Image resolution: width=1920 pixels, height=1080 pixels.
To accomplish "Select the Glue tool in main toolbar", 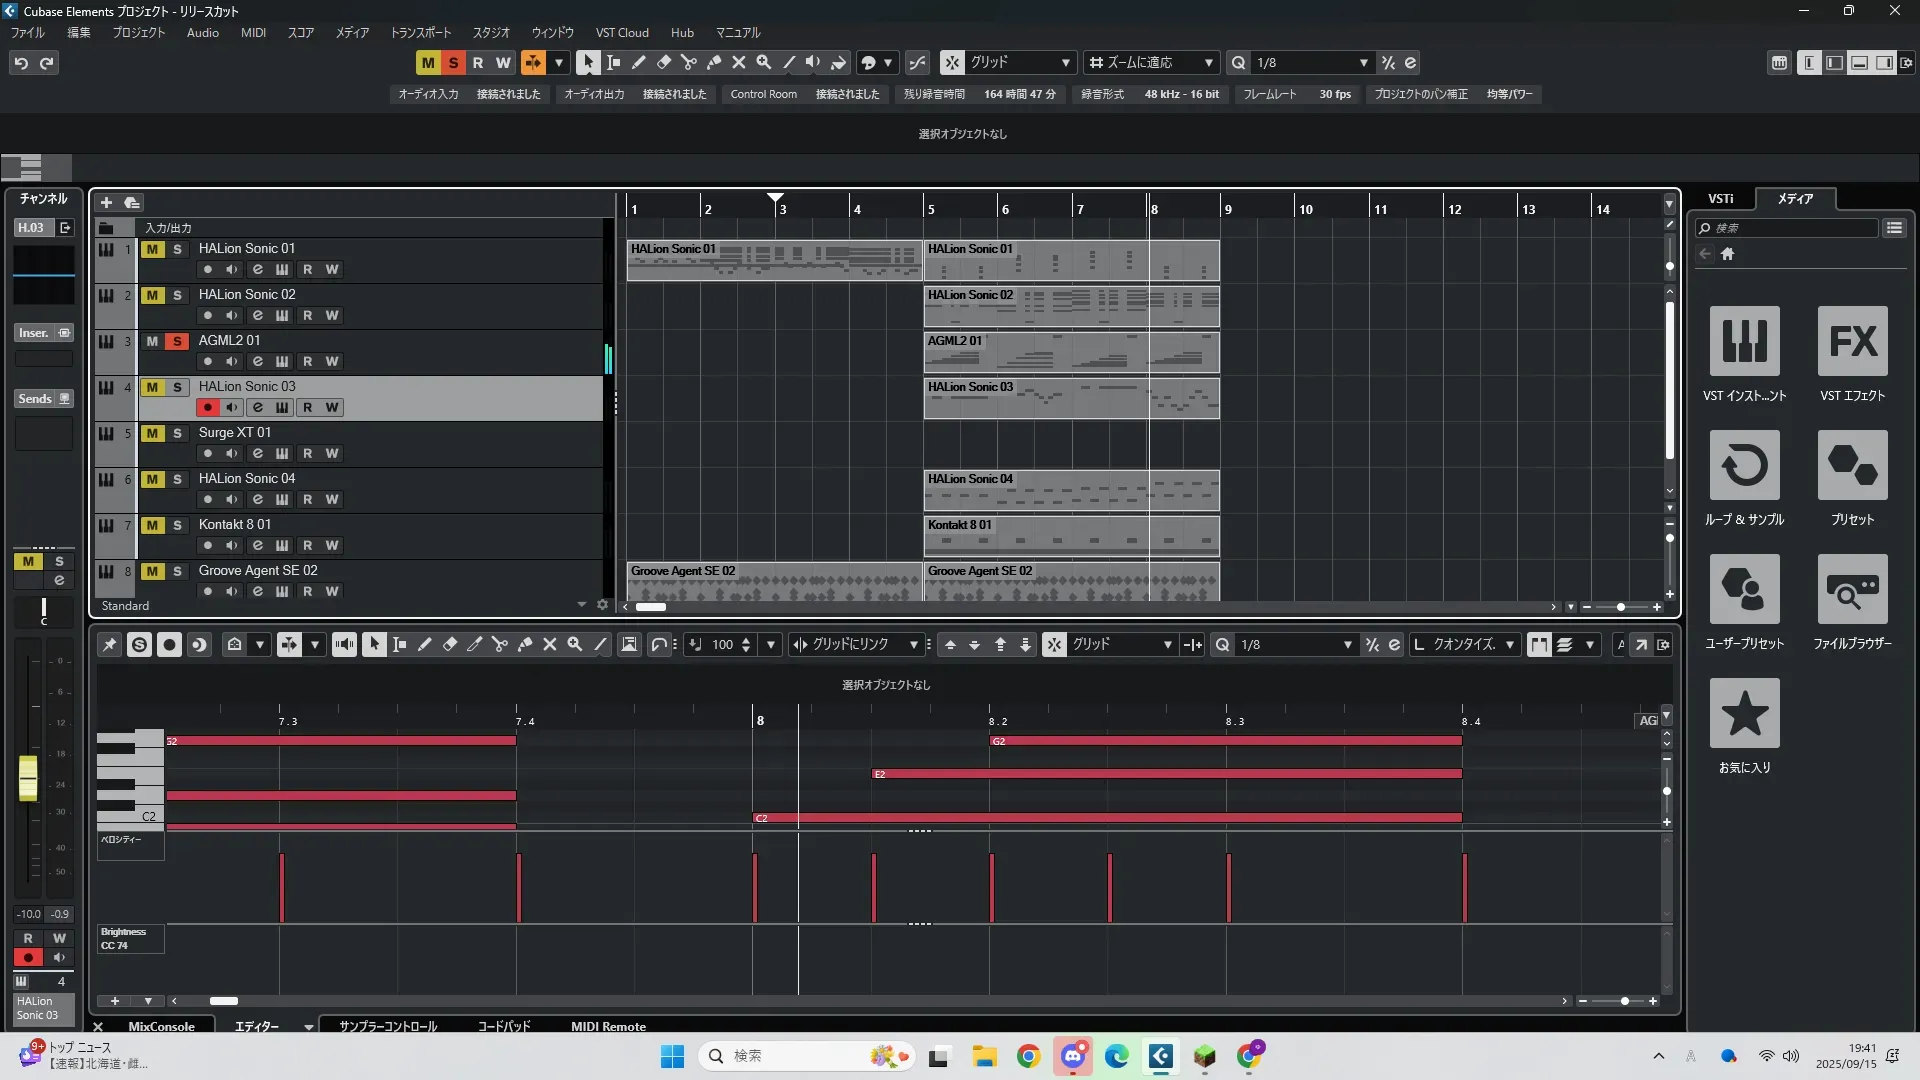I will click(x=714, y=62).
